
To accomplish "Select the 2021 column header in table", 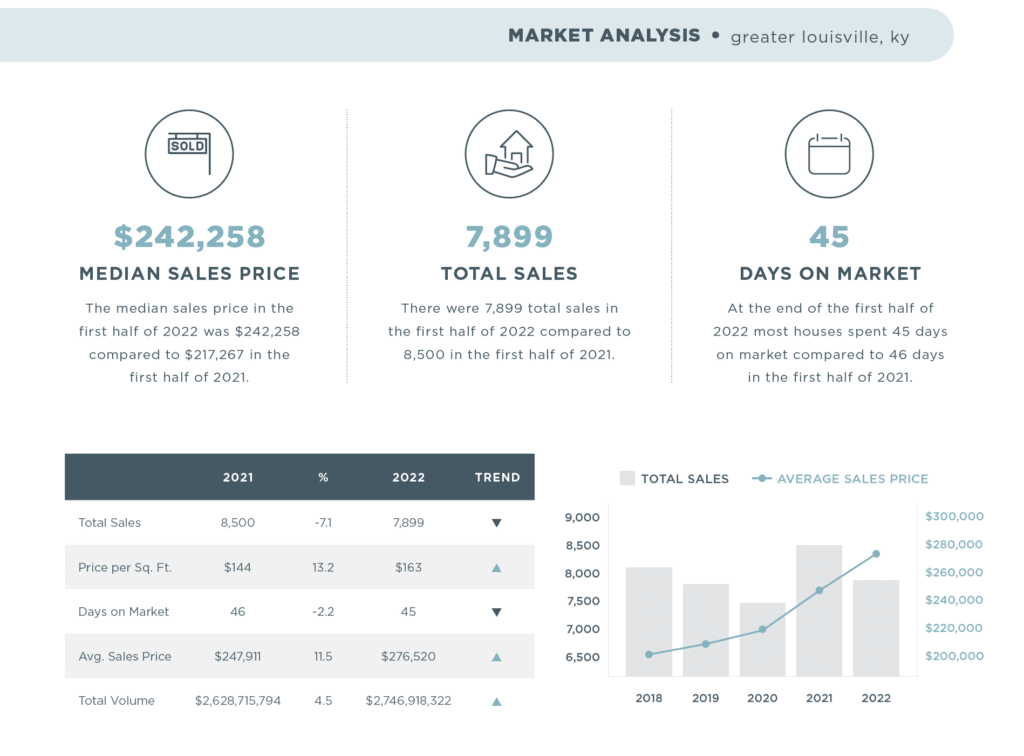I will point(238,477).
